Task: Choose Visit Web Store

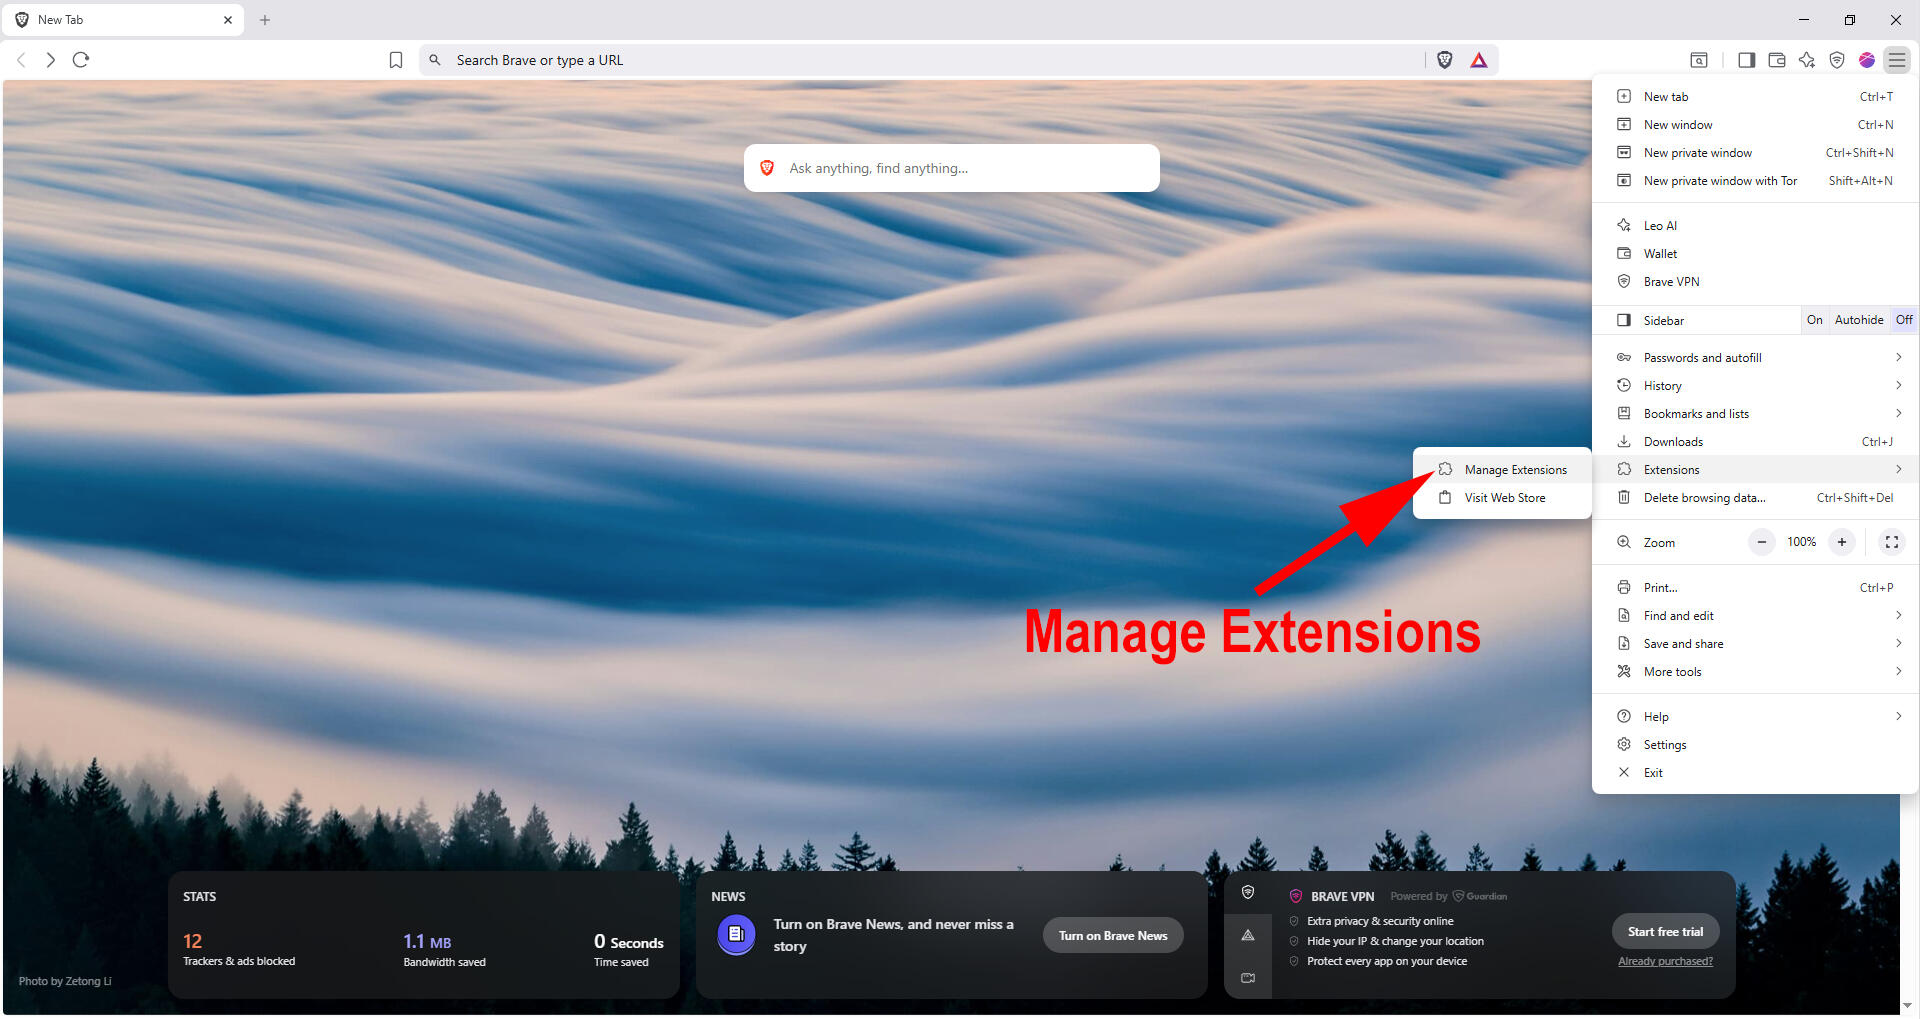Action: (1504, 498)
